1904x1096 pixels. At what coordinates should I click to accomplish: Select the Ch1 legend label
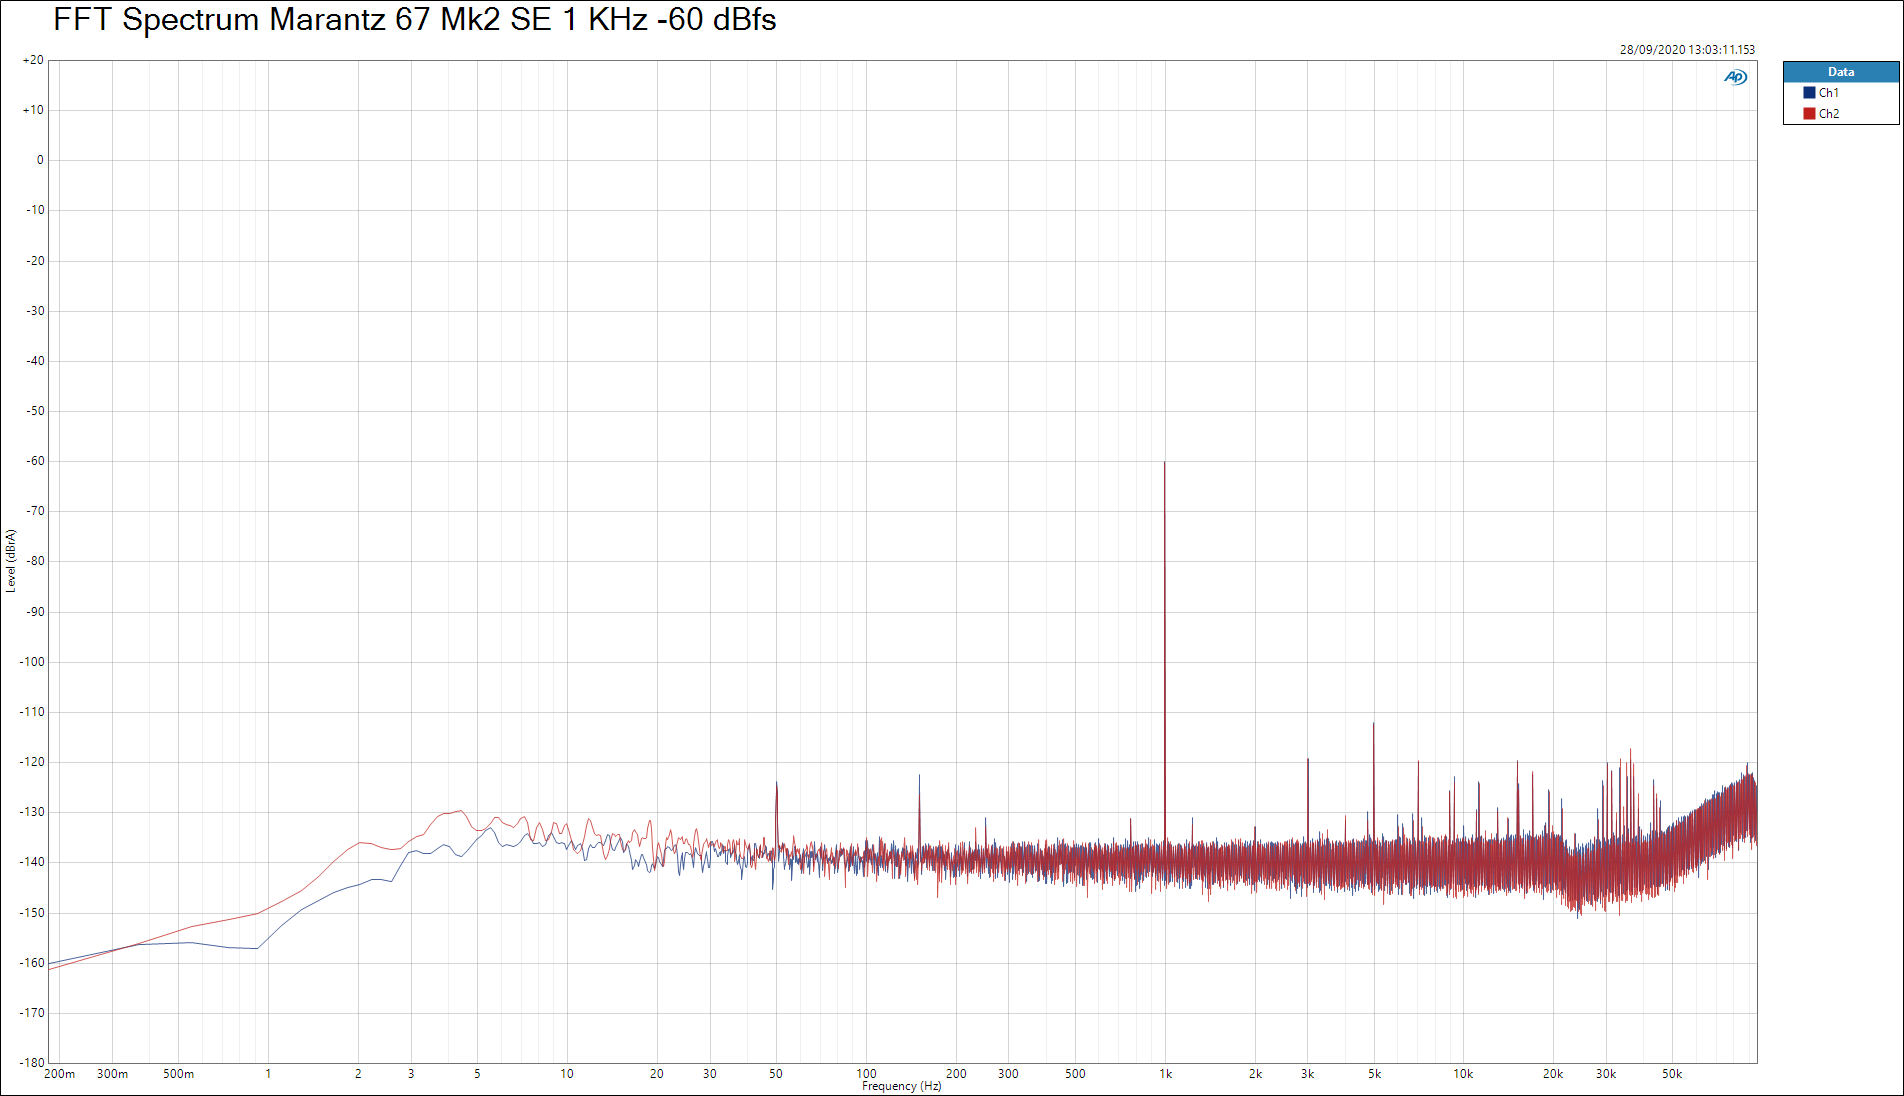click(1828, 93)
